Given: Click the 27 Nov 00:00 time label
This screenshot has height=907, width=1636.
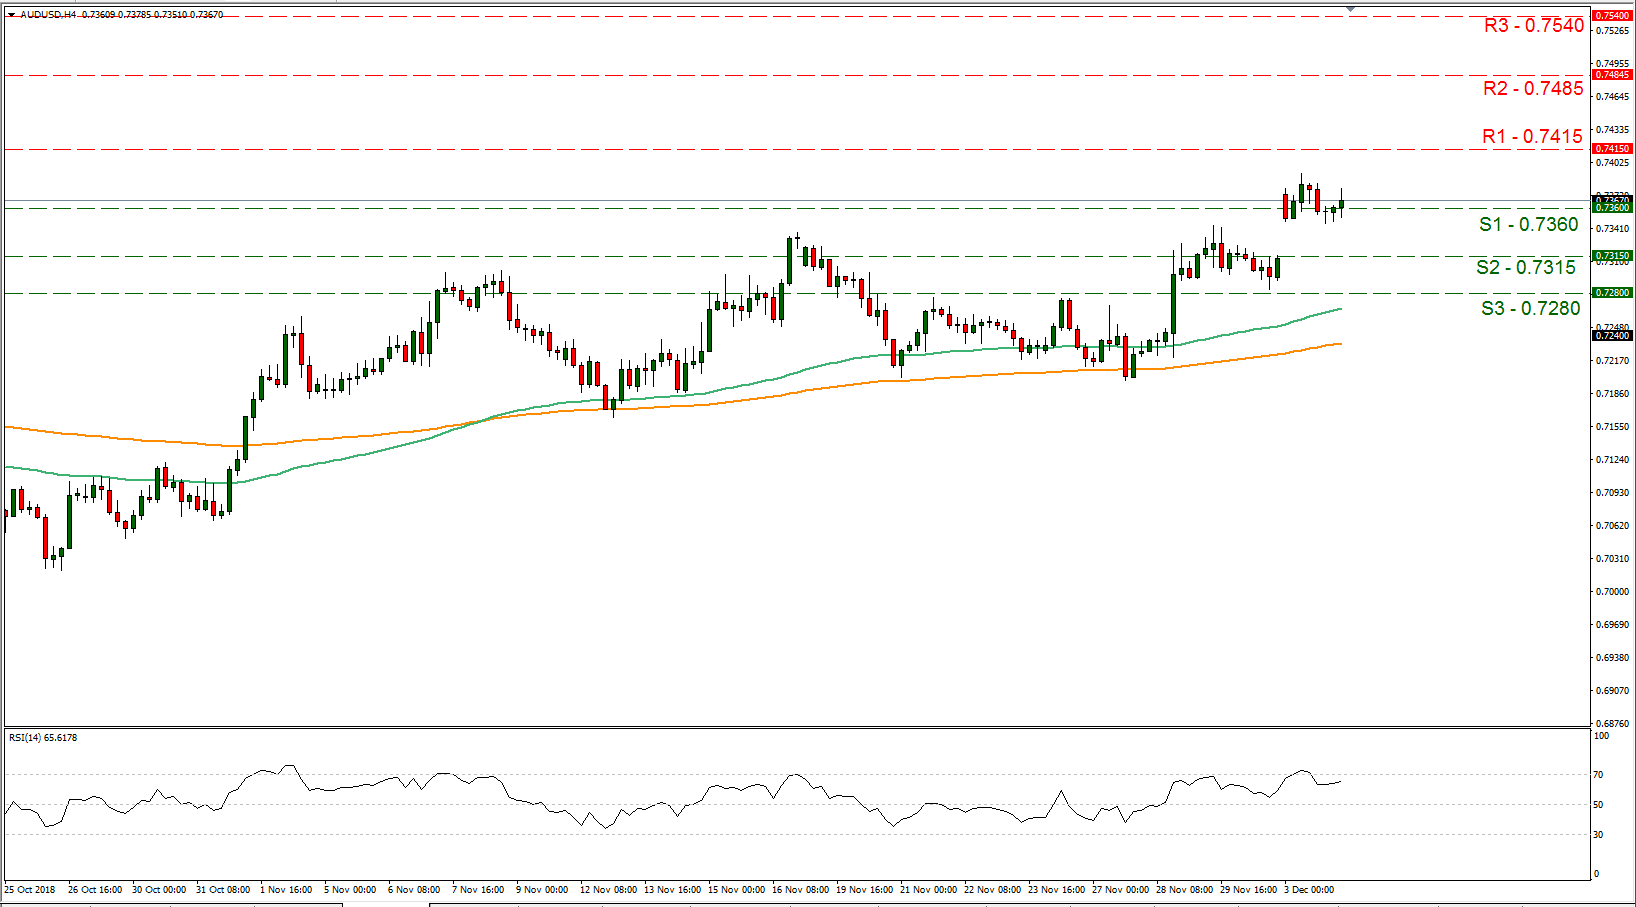Looking at the screenshot, I should coord(1121,890).
